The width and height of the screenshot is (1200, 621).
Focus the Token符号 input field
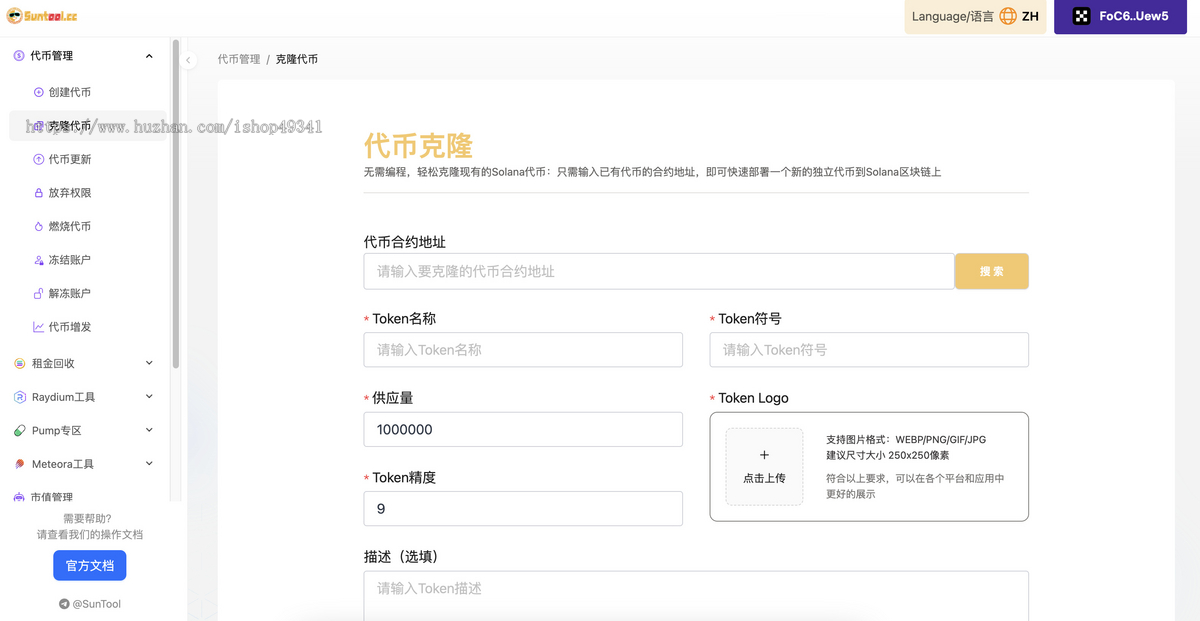tap(869, 350)
